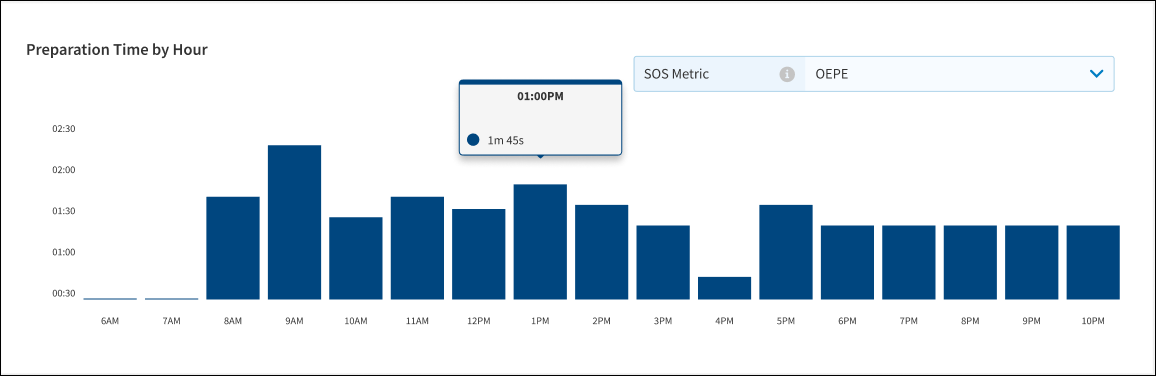
Task: Open the SOS Metric OEPE combo box
Action: (x=874, y=74)
